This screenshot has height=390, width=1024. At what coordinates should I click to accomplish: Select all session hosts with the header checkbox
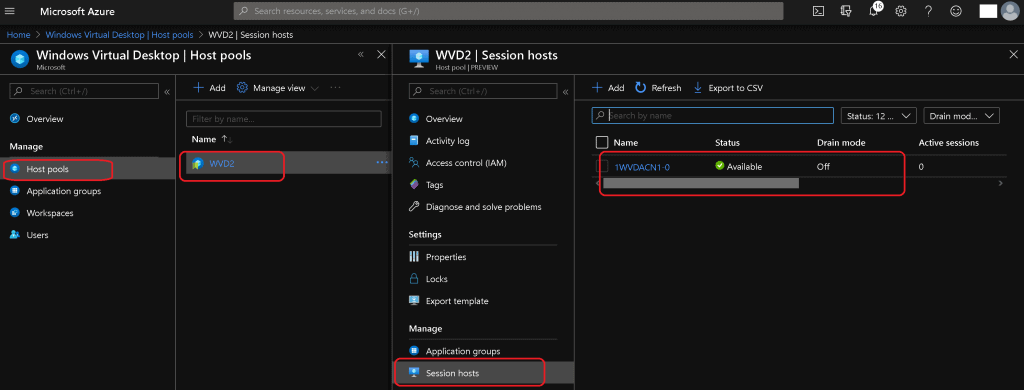(x=602, y=142)
